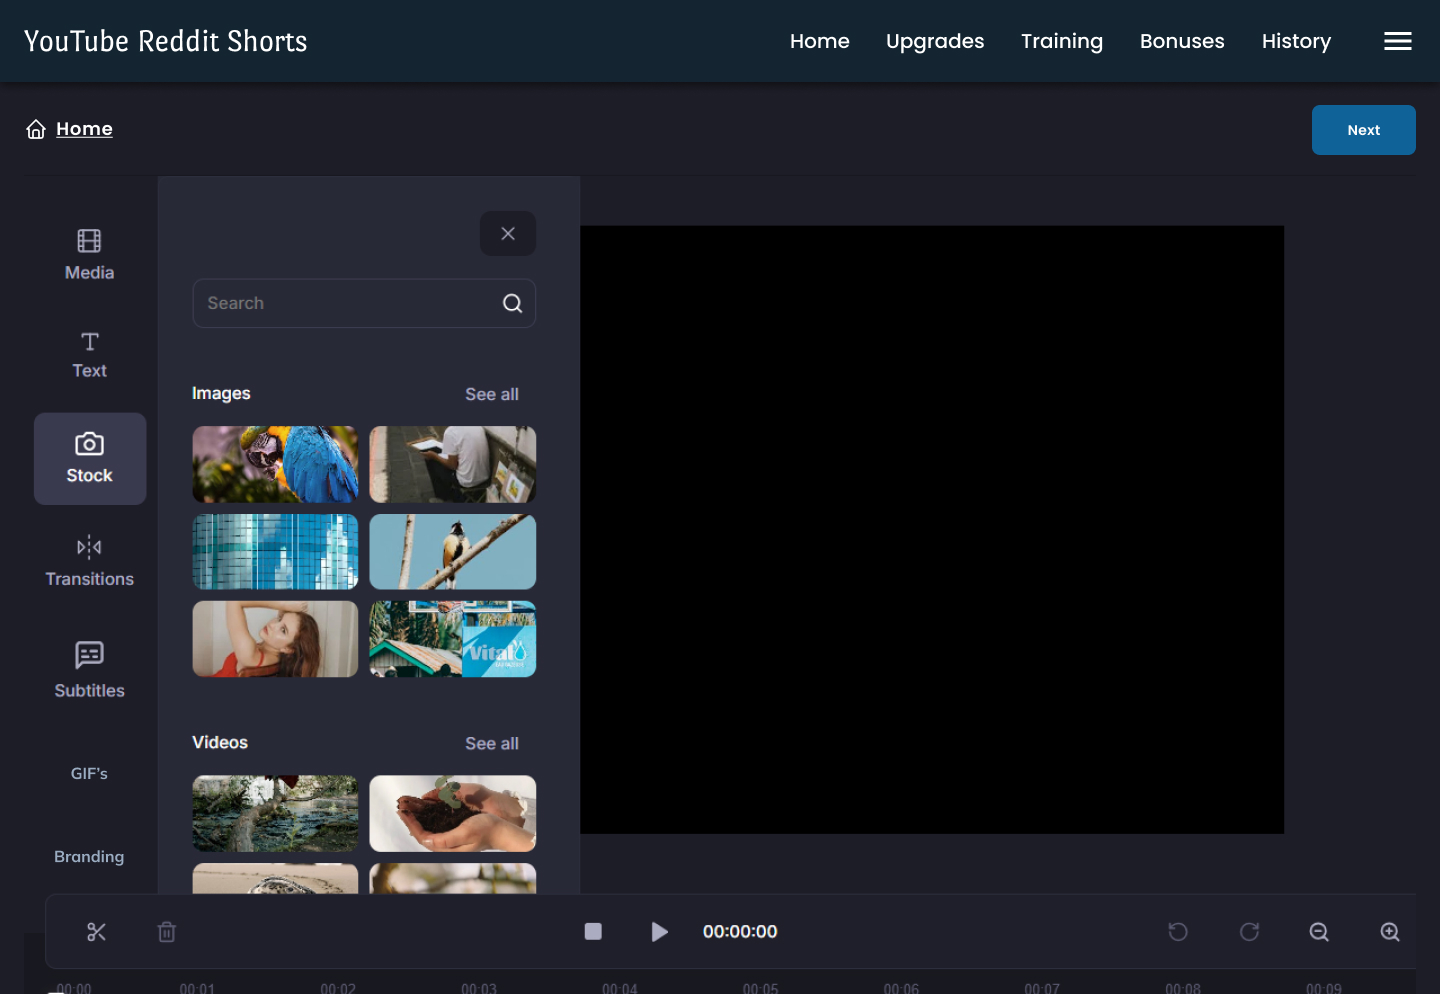Open the Media panel icon

(x=89, y=241)
